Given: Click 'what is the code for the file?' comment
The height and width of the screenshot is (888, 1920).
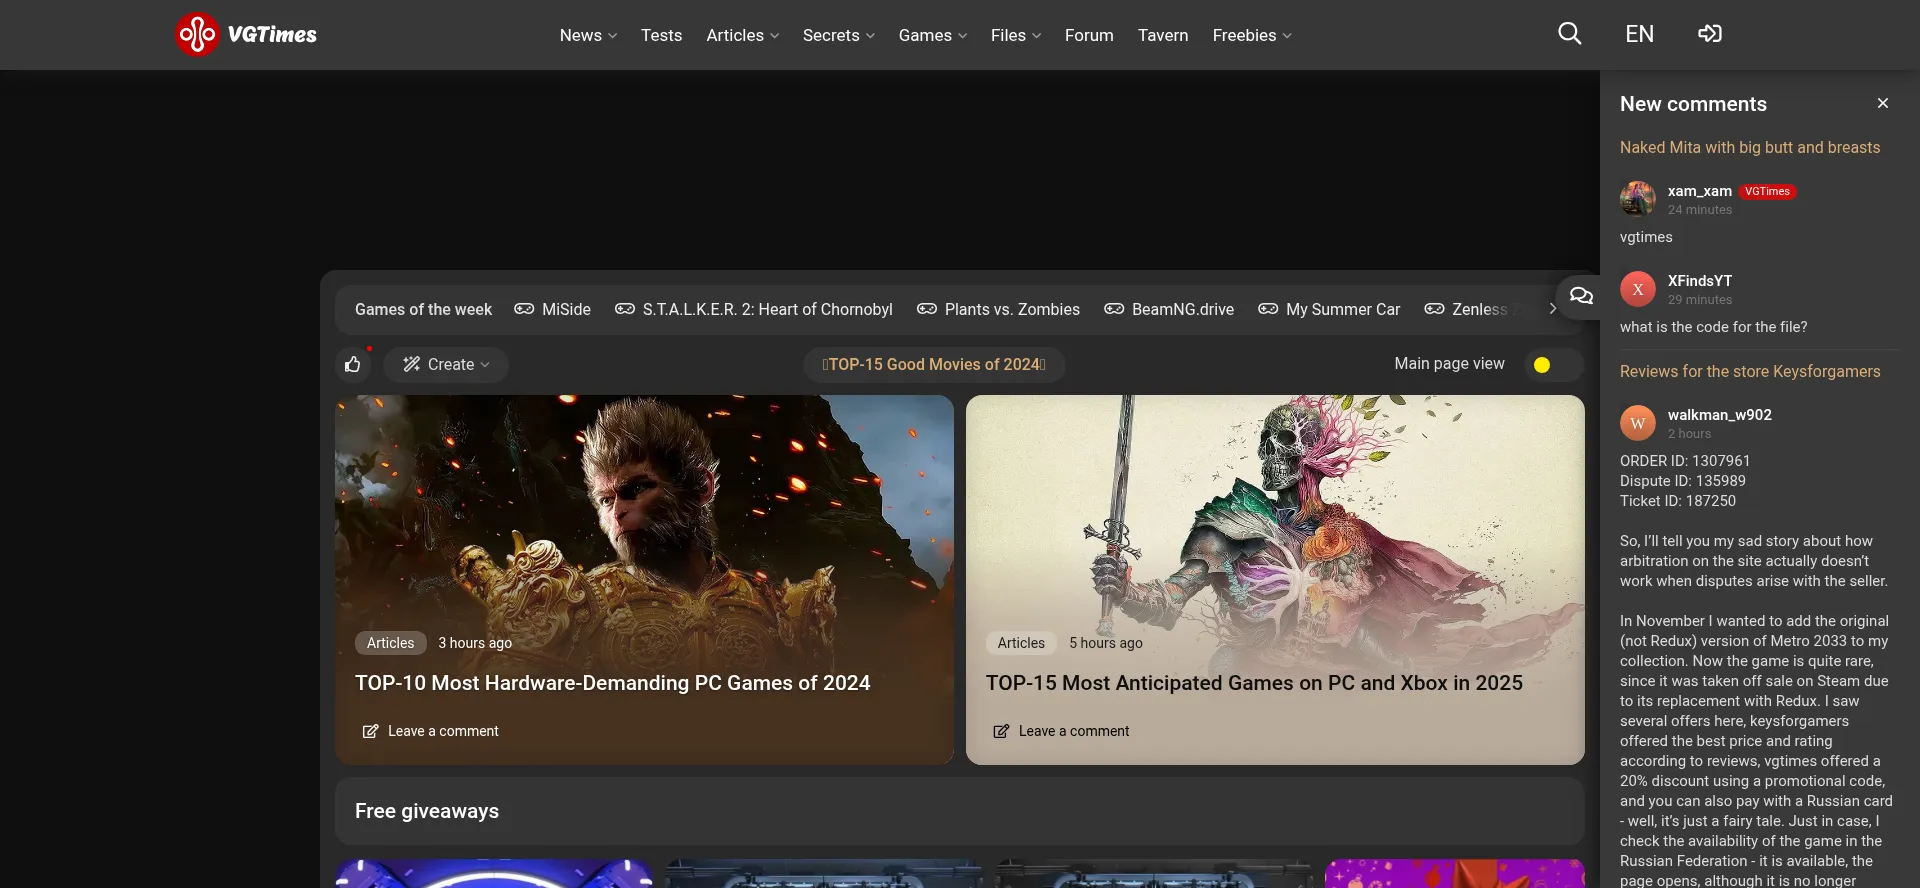Looking at the screenshot, I should point(1713,327).
